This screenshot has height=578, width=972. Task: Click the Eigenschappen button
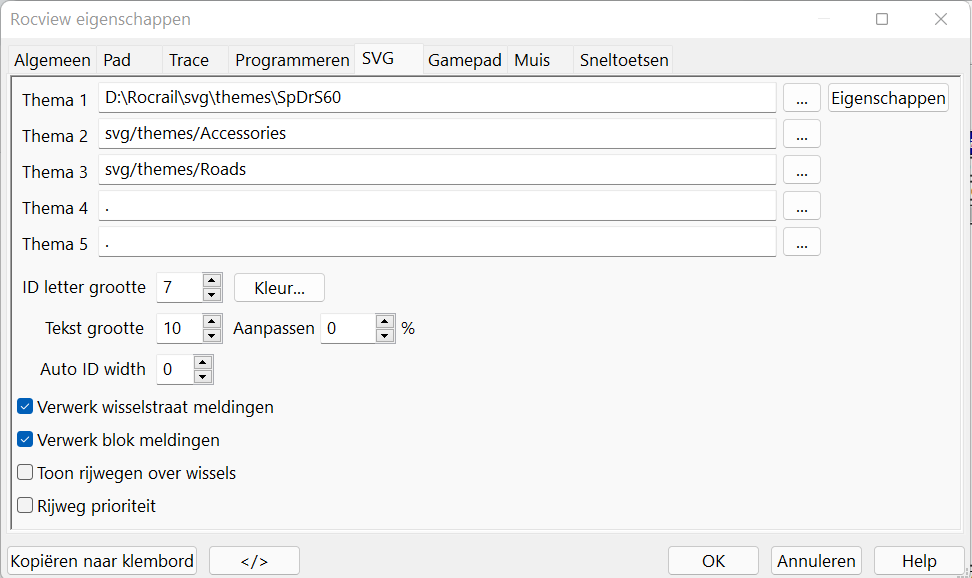[888, 98]
